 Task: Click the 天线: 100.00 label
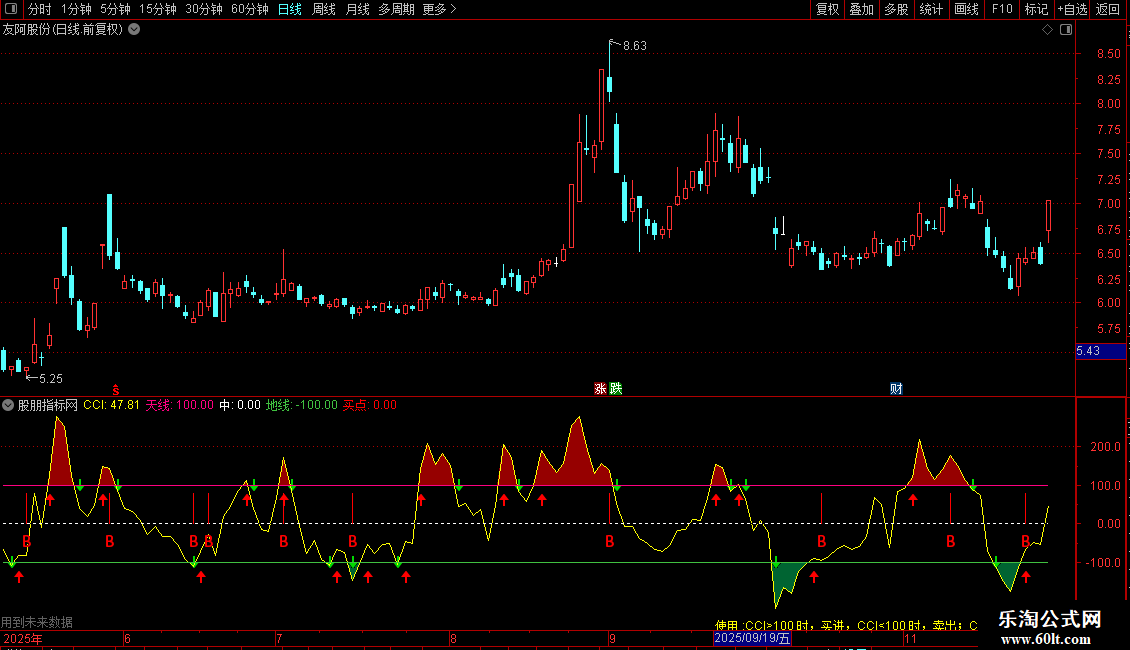(x=179, y=405)
